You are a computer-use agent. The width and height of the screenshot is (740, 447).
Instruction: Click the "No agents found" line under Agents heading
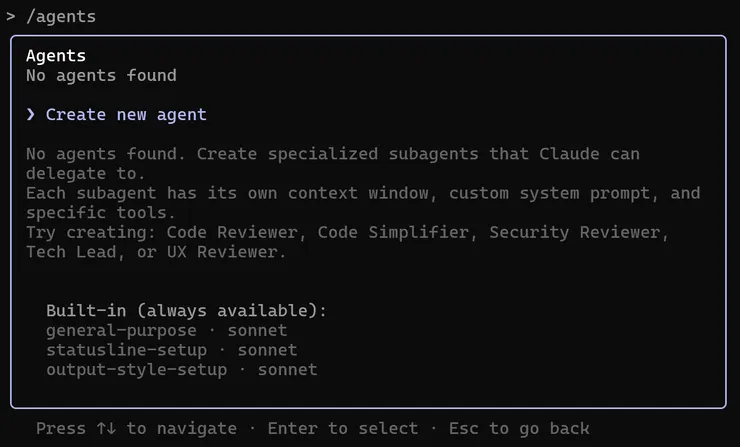[x=101, y=75]
